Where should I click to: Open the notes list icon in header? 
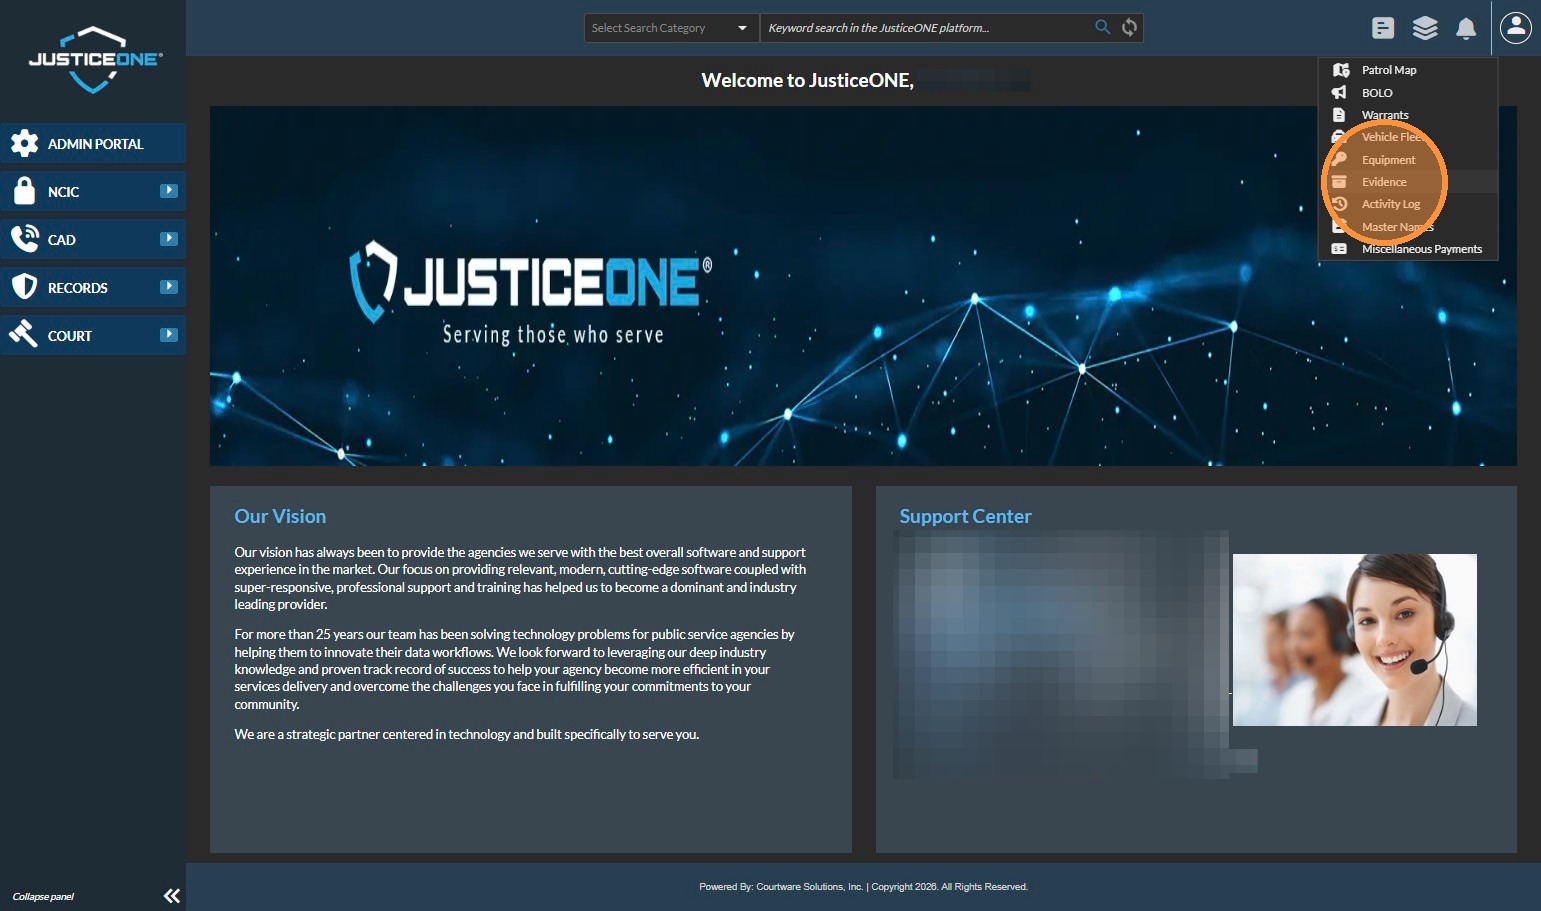(x=1383, y=28)
